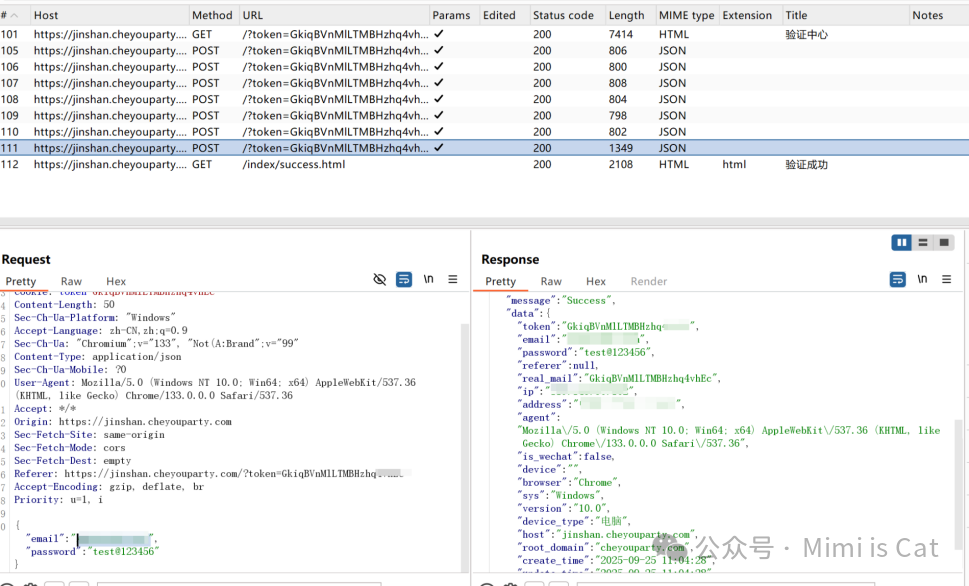Open the Response panel hamburger menu
The width and height of the screenshot is (969, 586).
pos(947,279)
